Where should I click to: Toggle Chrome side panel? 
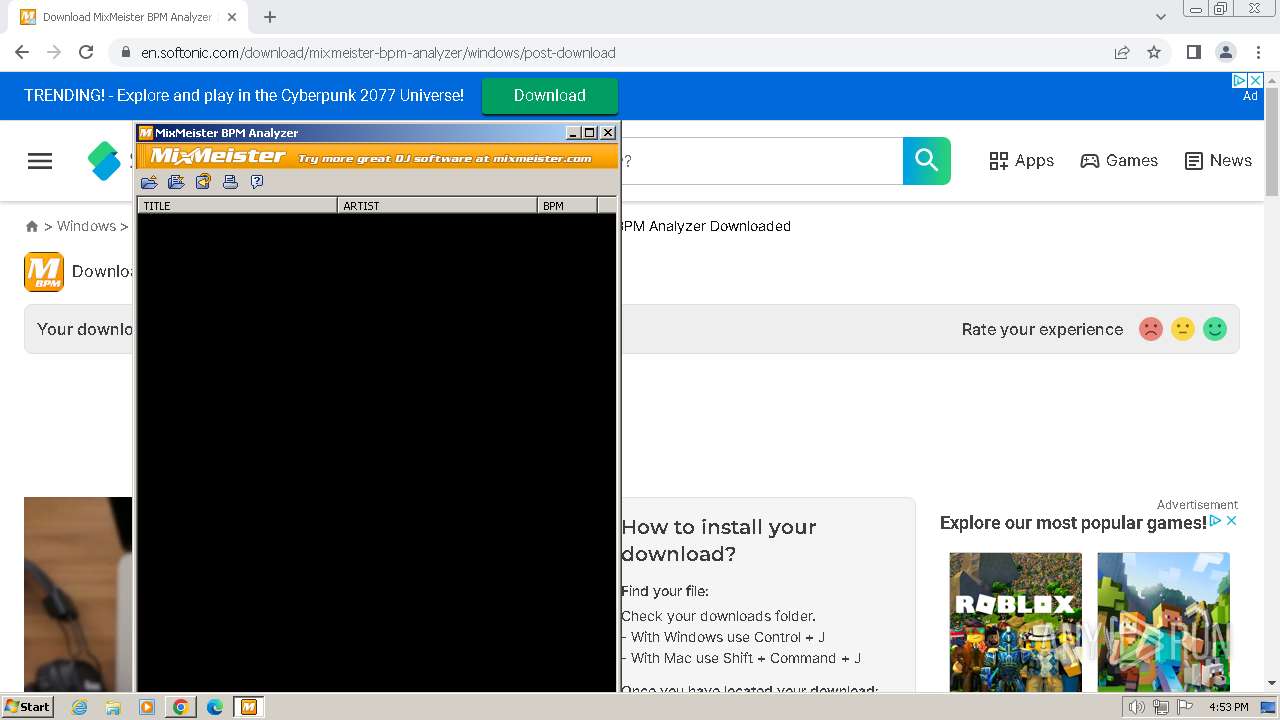[1193, 52]
